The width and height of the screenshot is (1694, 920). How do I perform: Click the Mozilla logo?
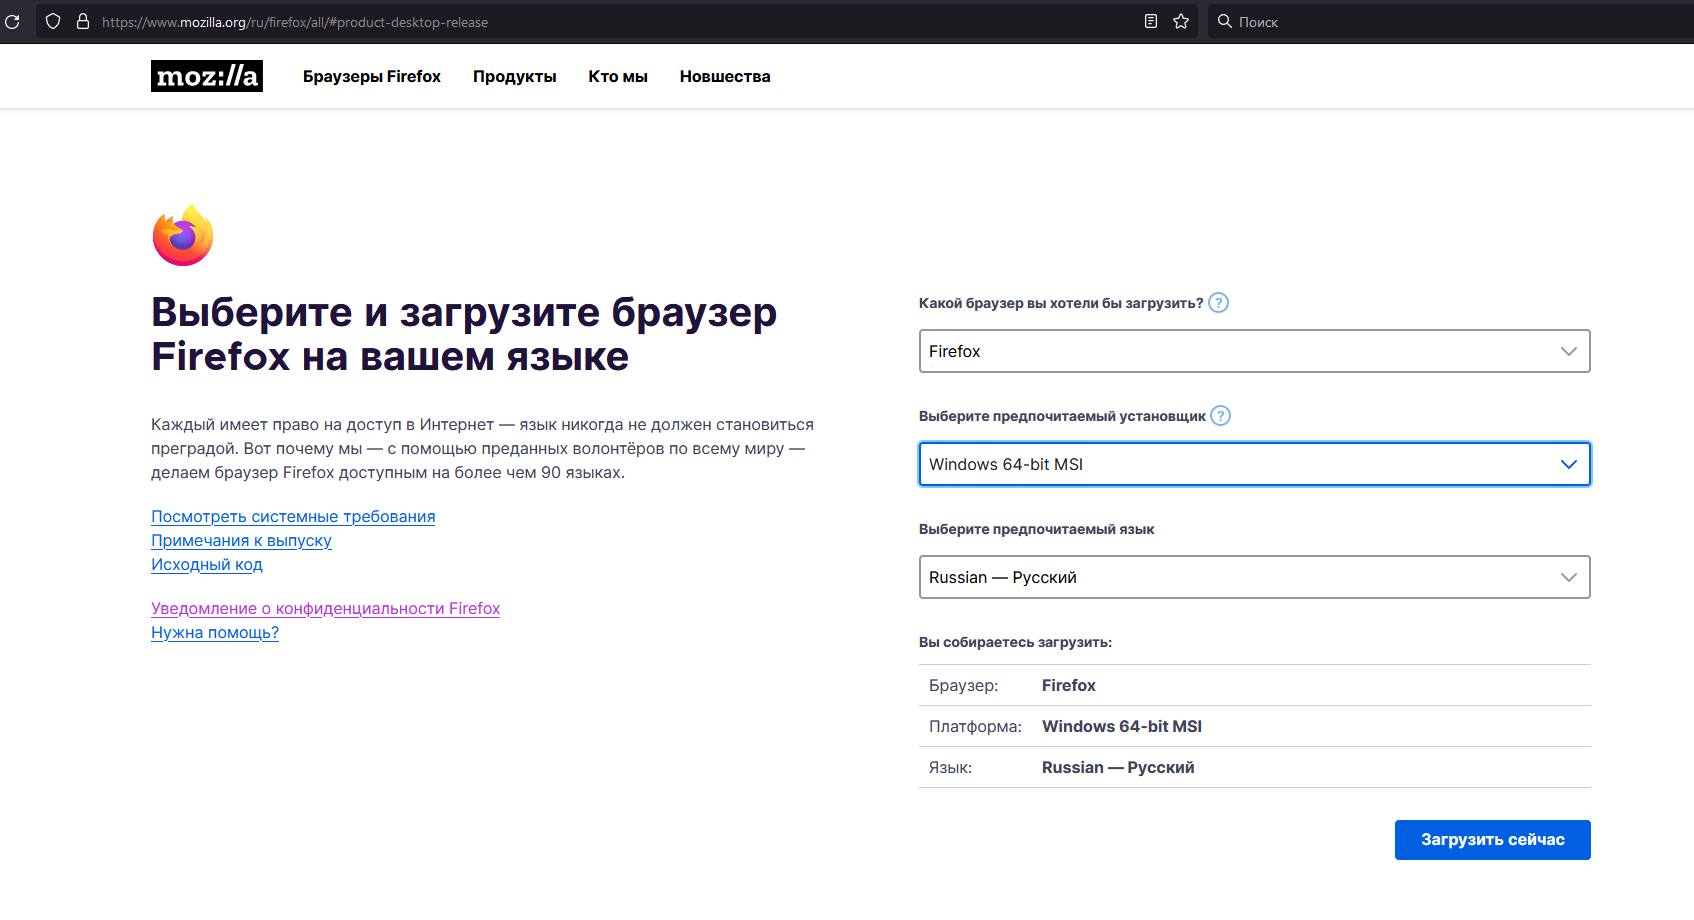207,76
